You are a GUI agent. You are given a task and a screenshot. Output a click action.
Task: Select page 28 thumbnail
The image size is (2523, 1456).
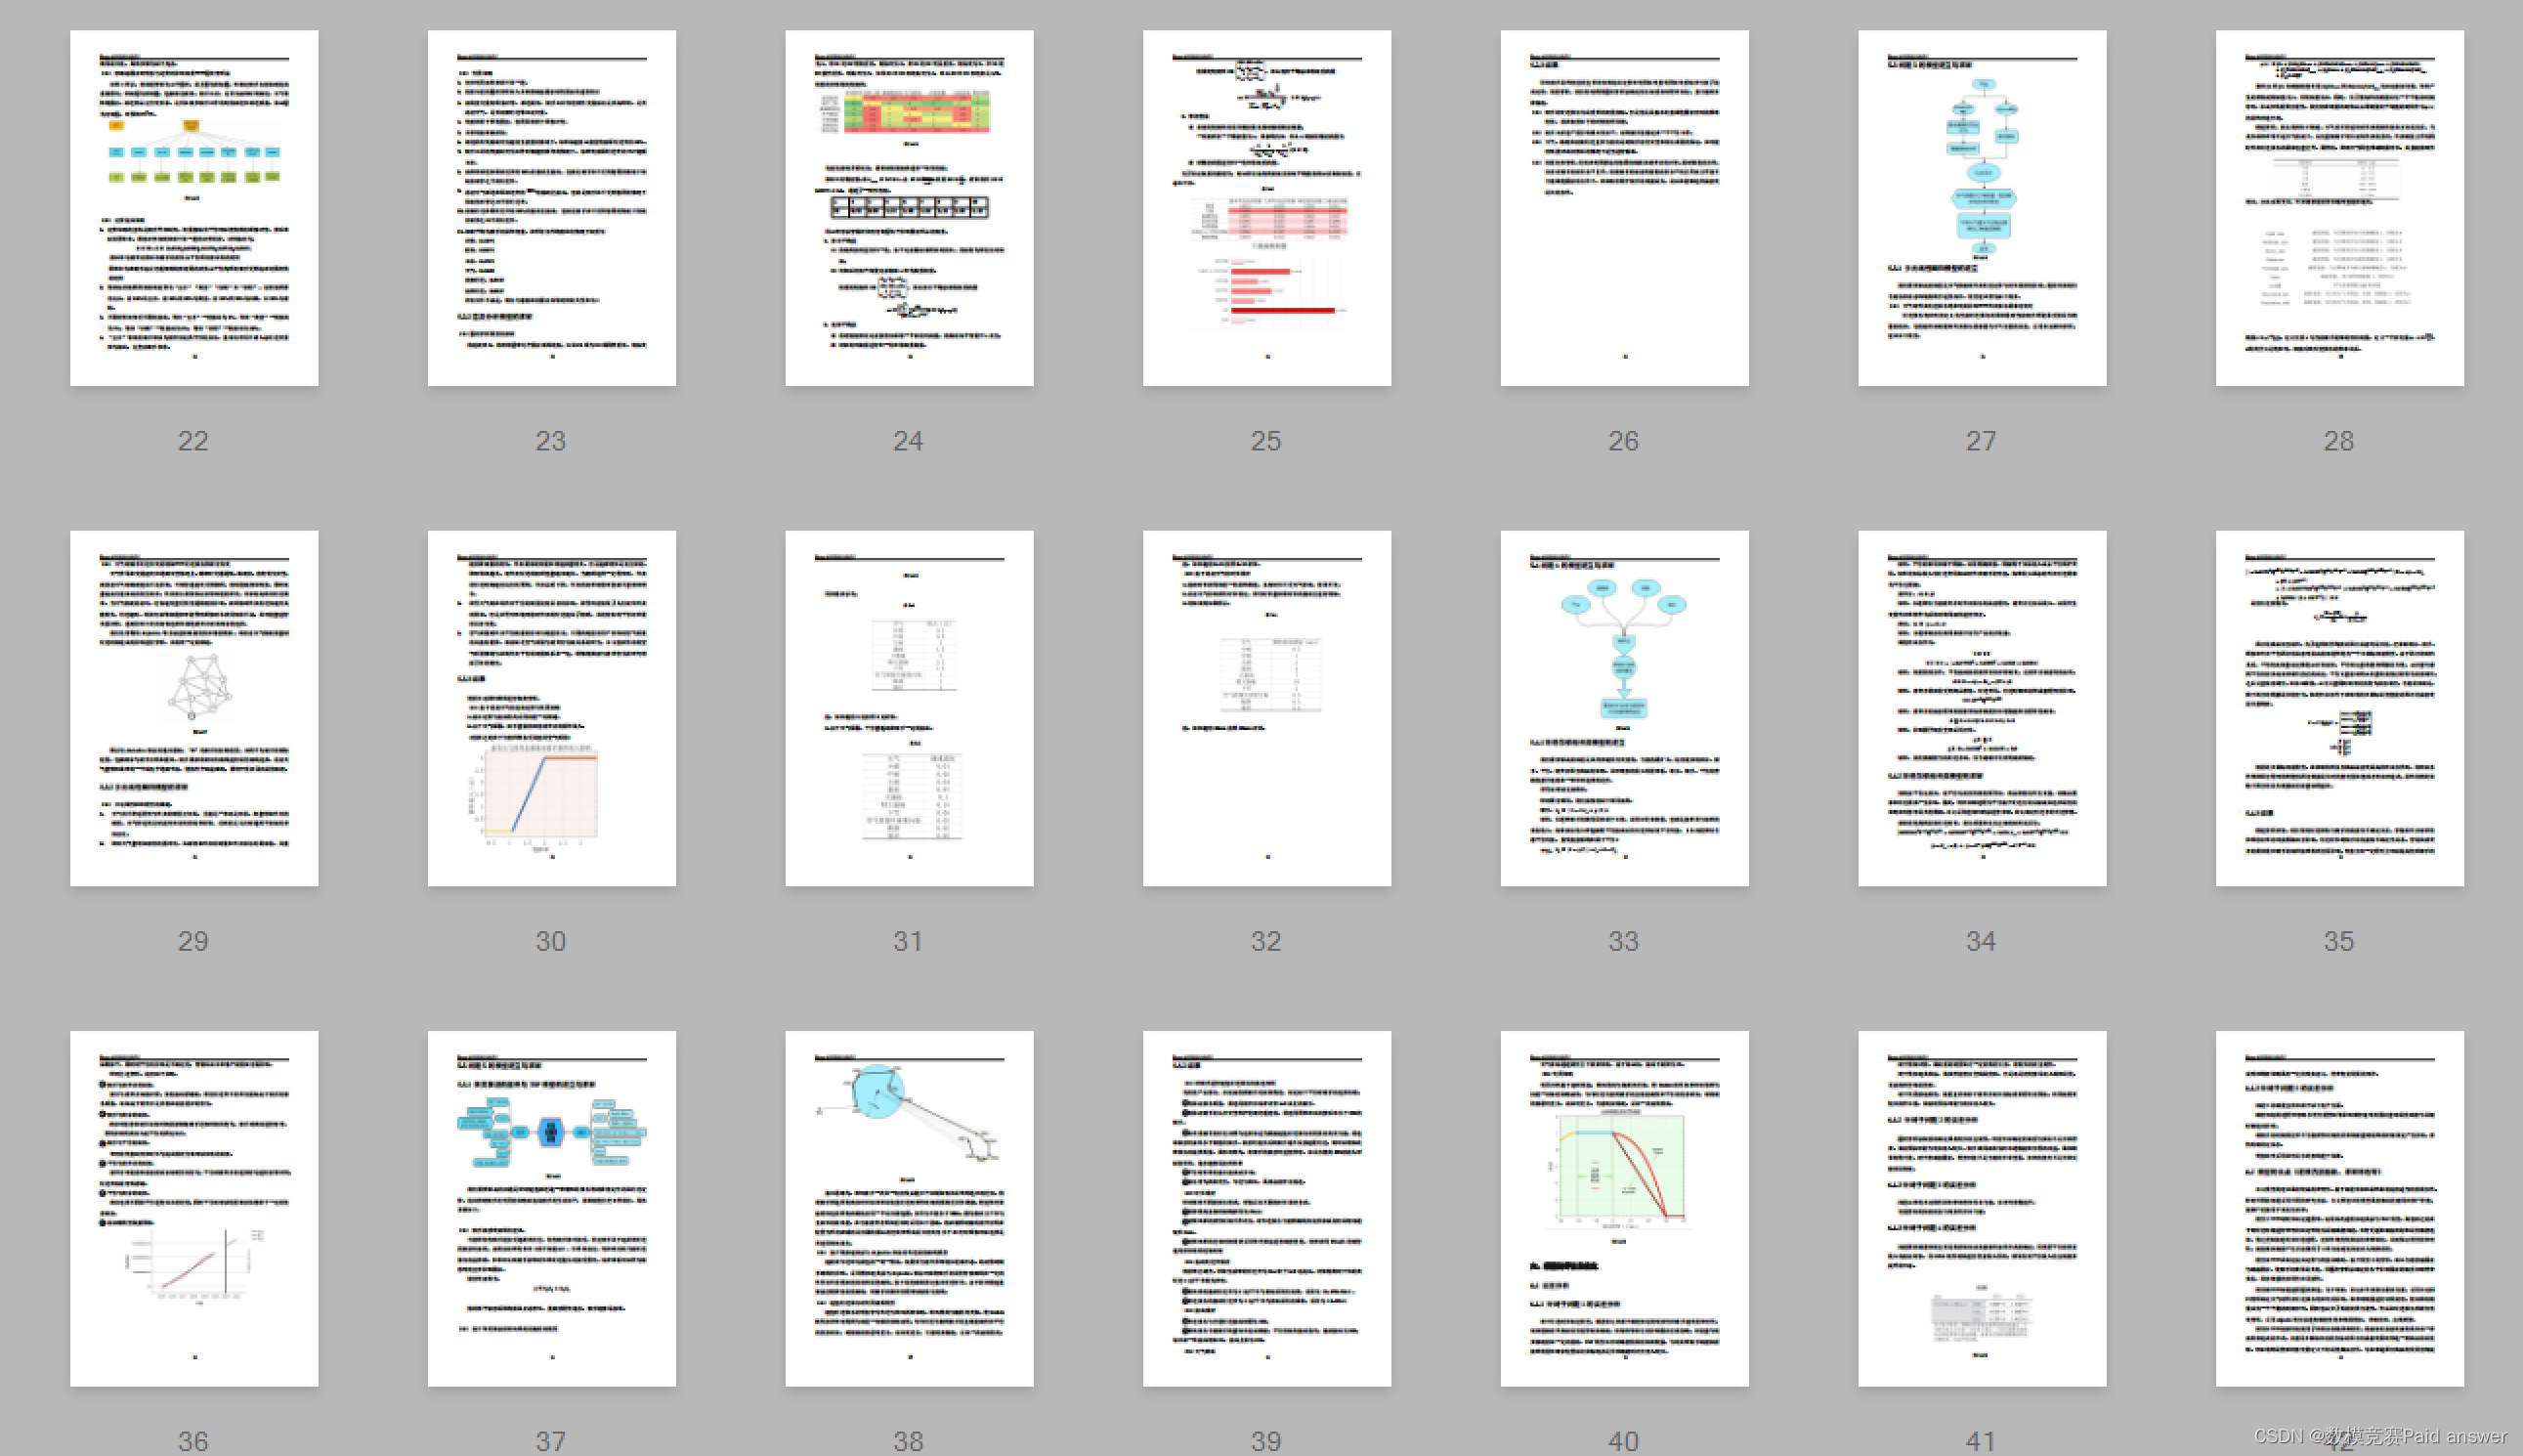click(2339, 208)
